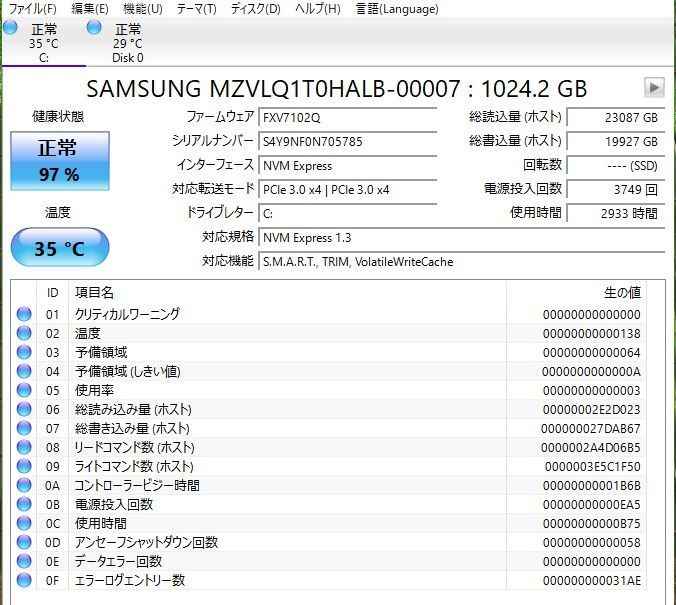
Task: Click the transfer mode field PCIe 3.0 x4
Action: click(x=347, y=190)
